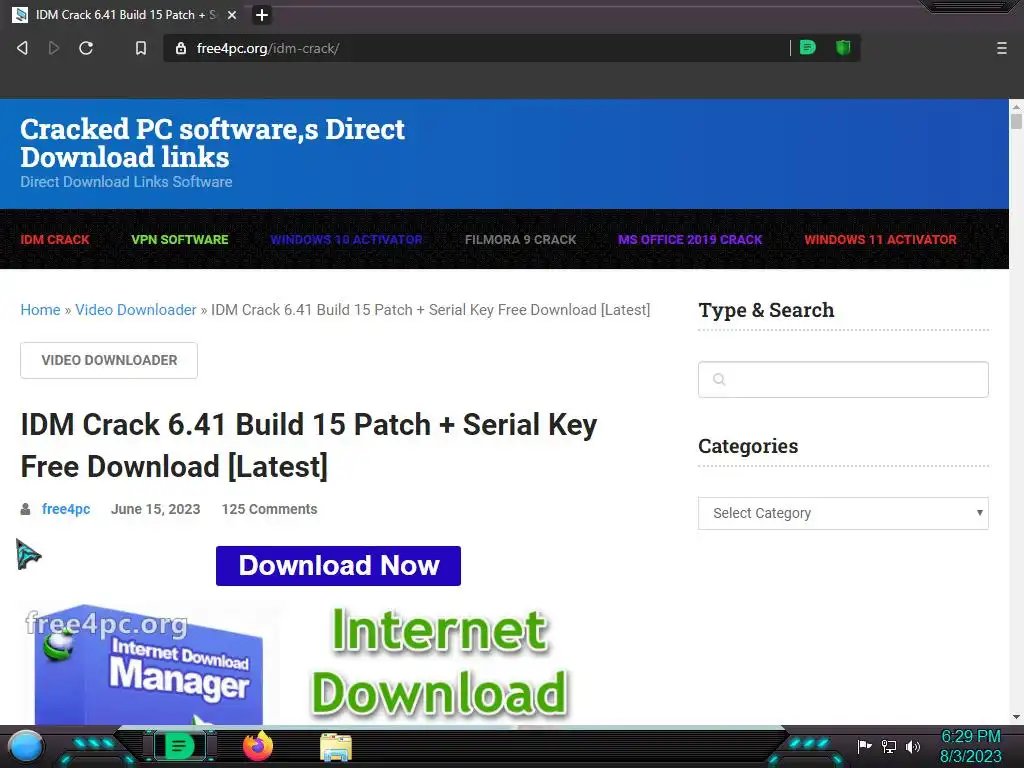Open the WINDOWS 11 ACTIVATOR menu item
Image resolution: width=1024 pixels, height=768 pixels.
880,240
